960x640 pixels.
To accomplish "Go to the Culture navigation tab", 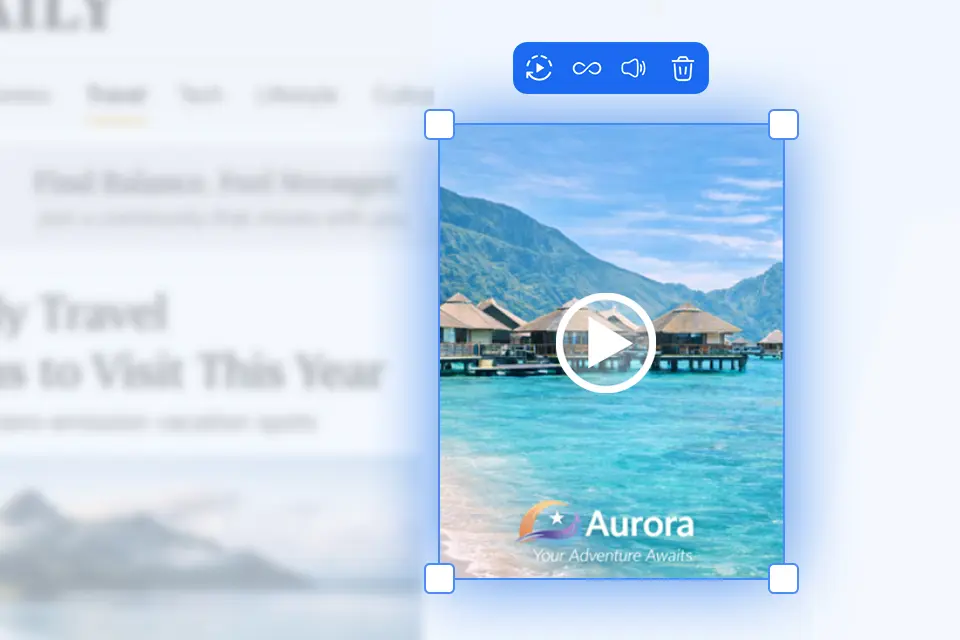I will pos(403,95).
